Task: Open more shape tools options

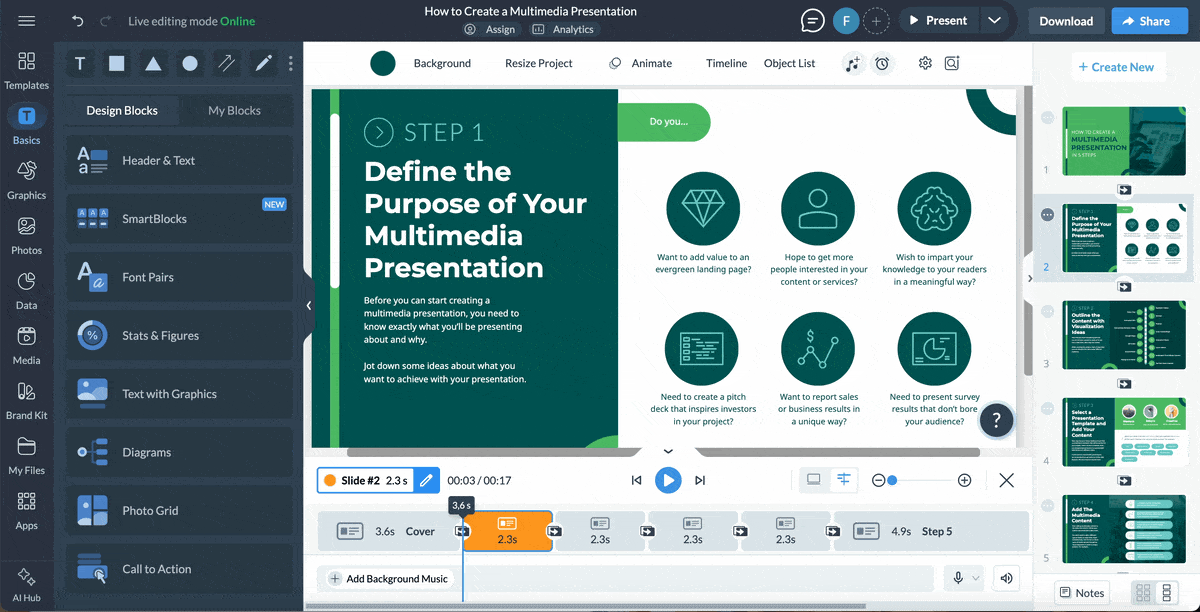Action: point(291,64)
